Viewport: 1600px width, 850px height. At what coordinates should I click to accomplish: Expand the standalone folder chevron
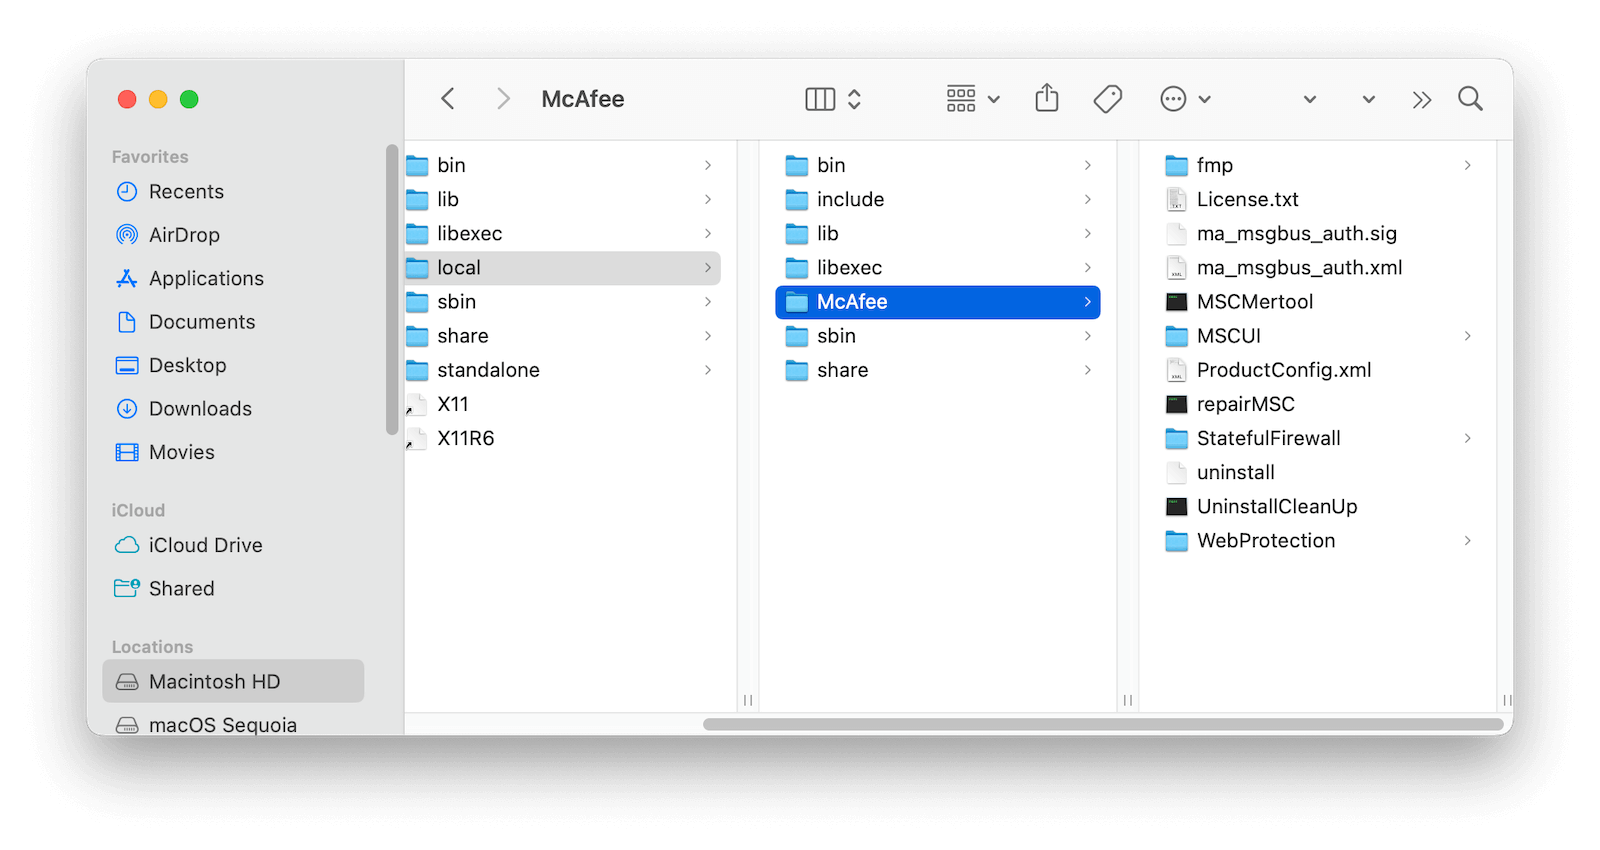pos(708,370)
